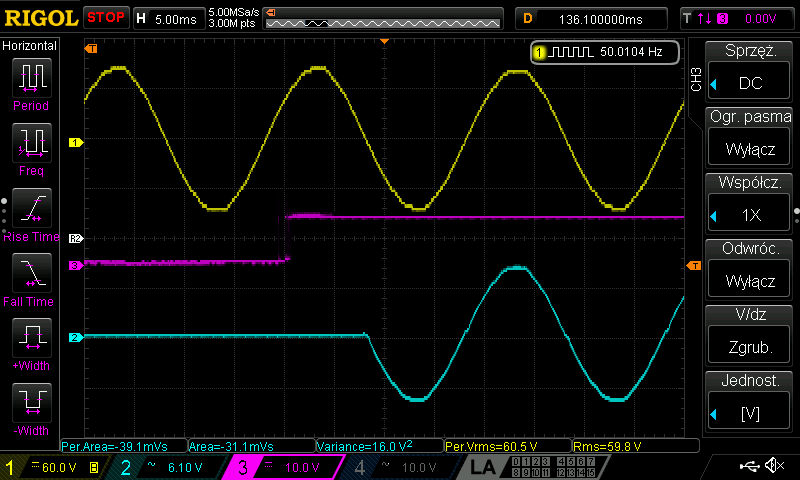Viewport: 800px width, 480px height.
Task: Pick the +Width measurement icon
Action: pyautogui.click(x=30, y=338)
